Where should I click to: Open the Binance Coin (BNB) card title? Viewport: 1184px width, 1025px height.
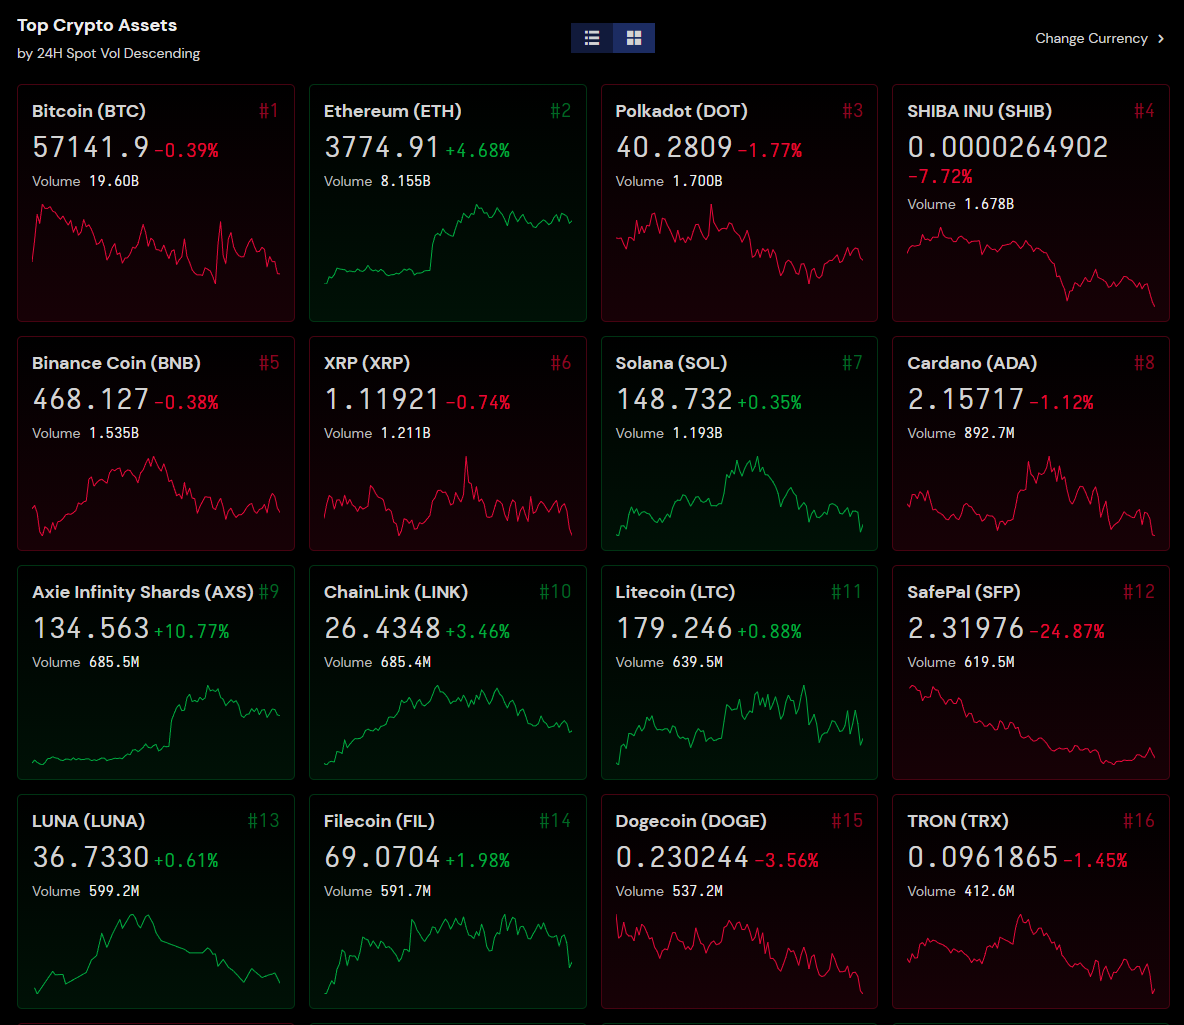click(116, 363)
